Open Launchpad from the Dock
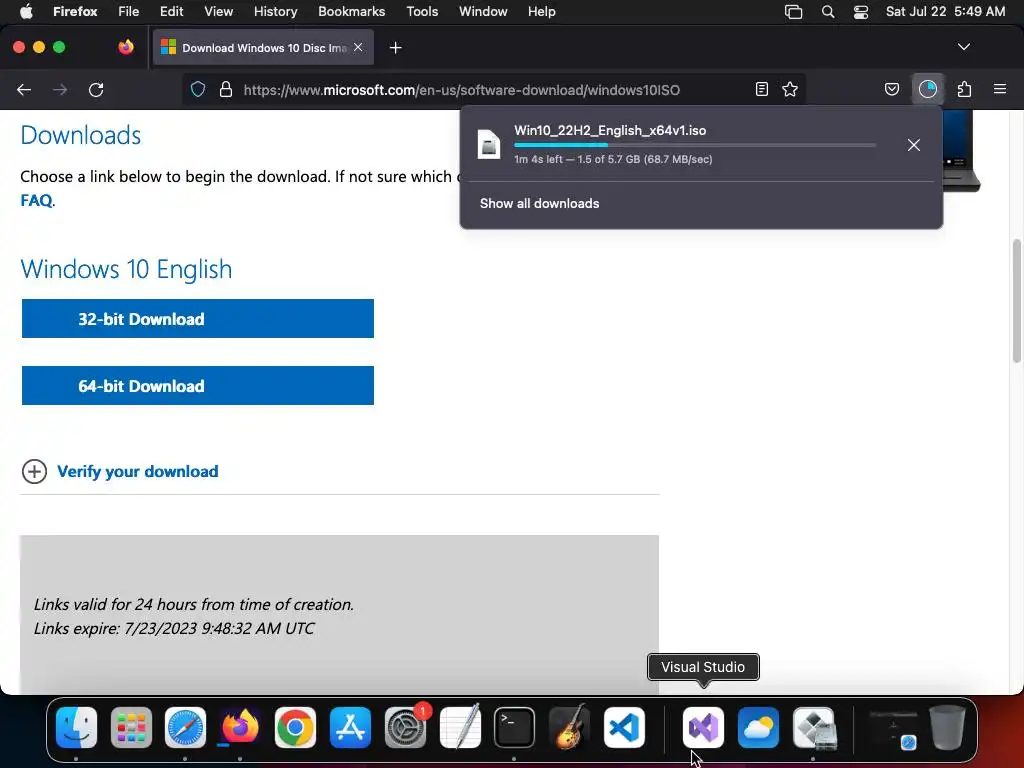 click(x=131, y=727)
